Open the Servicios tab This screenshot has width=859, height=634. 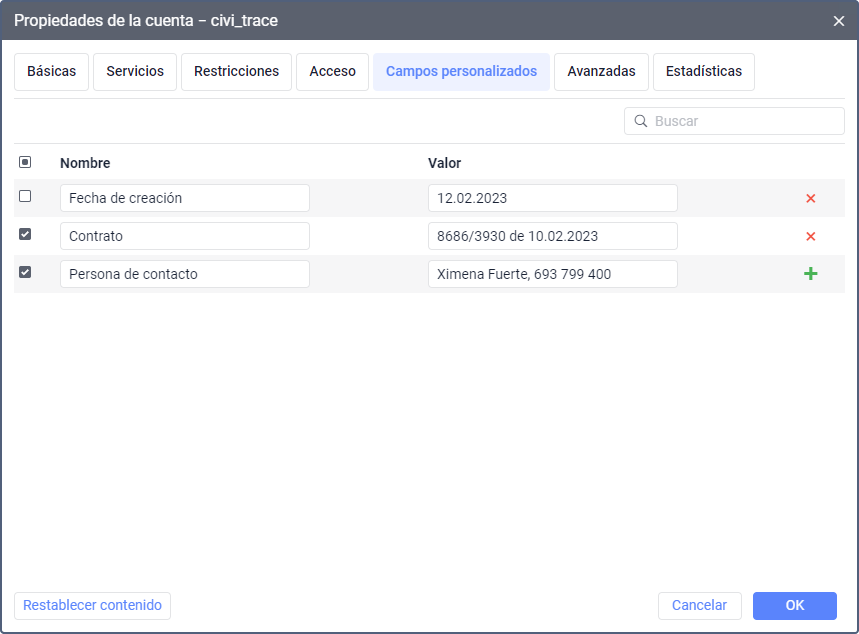point(135,72)
